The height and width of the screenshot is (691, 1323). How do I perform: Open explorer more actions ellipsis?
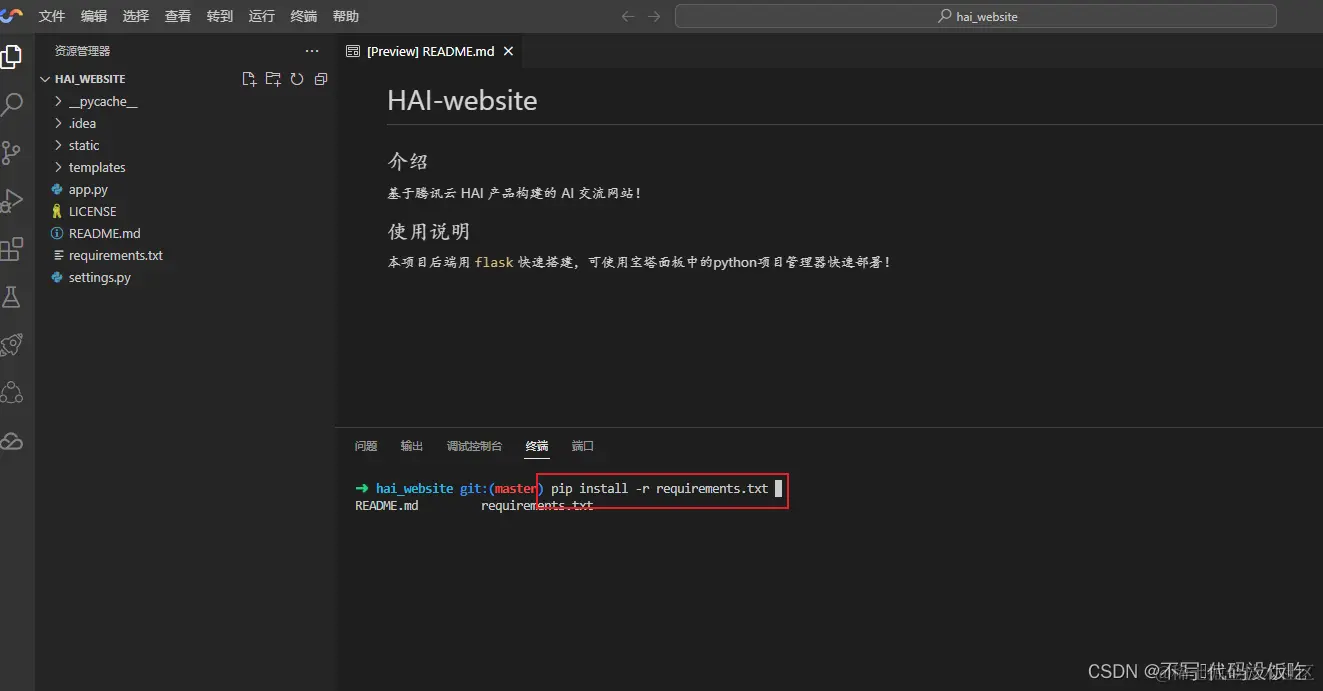(x=312, y=51)
